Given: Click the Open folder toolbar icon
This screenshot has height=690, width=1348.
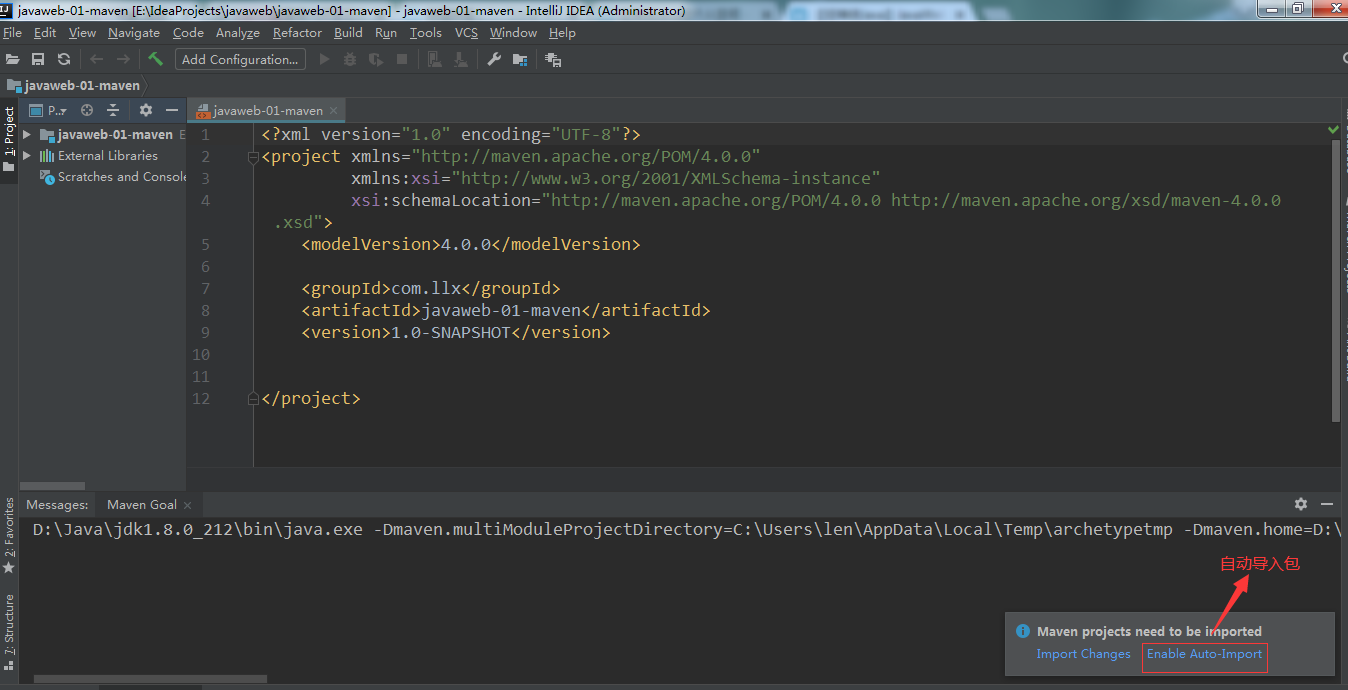Looking at the screenshot, I should (12, 59).
